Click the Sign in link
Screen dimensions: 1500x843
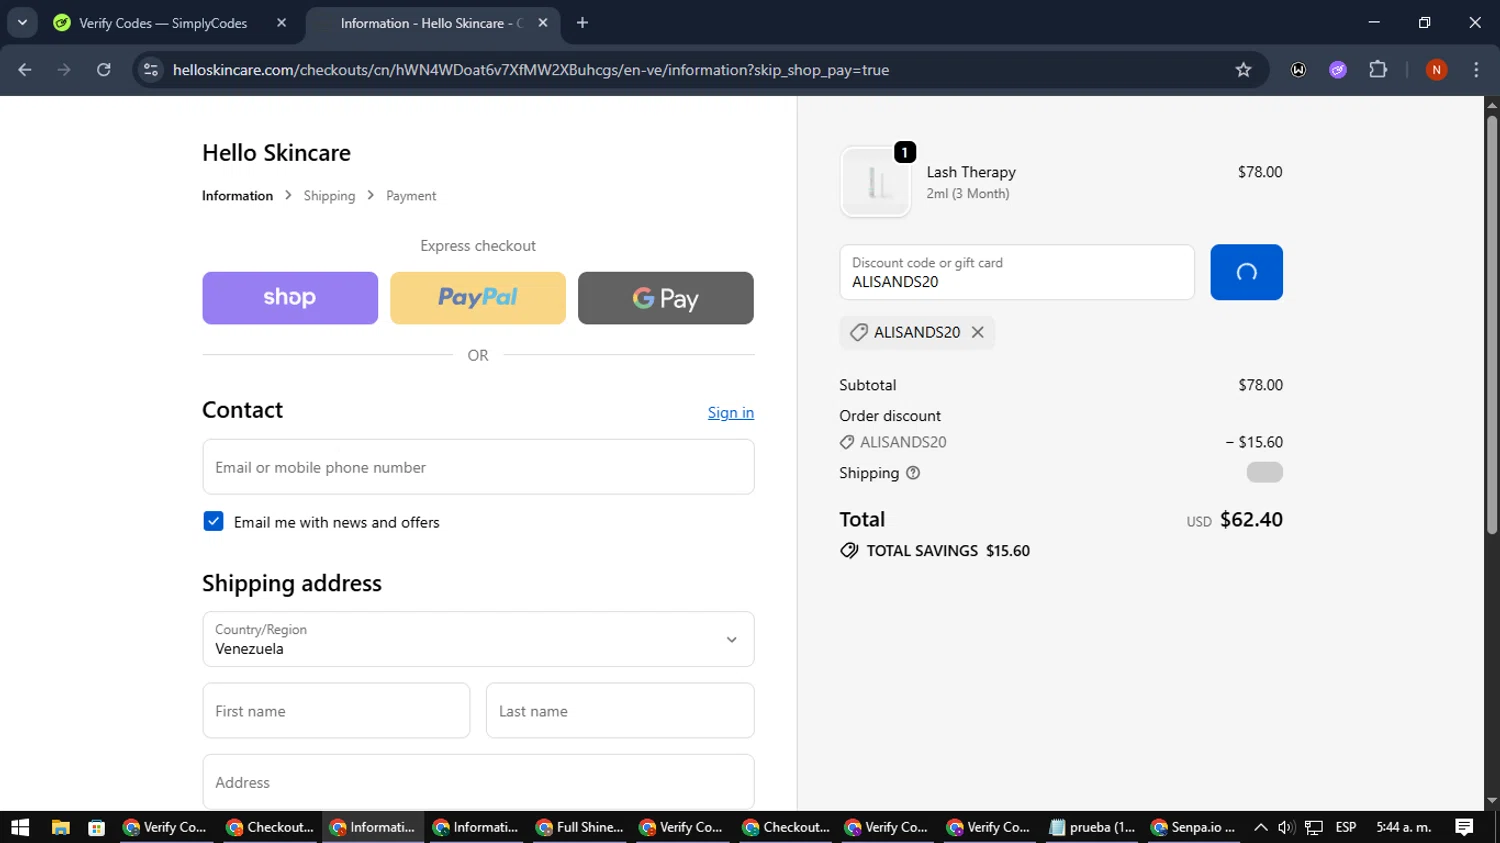[x=731, y=413]
